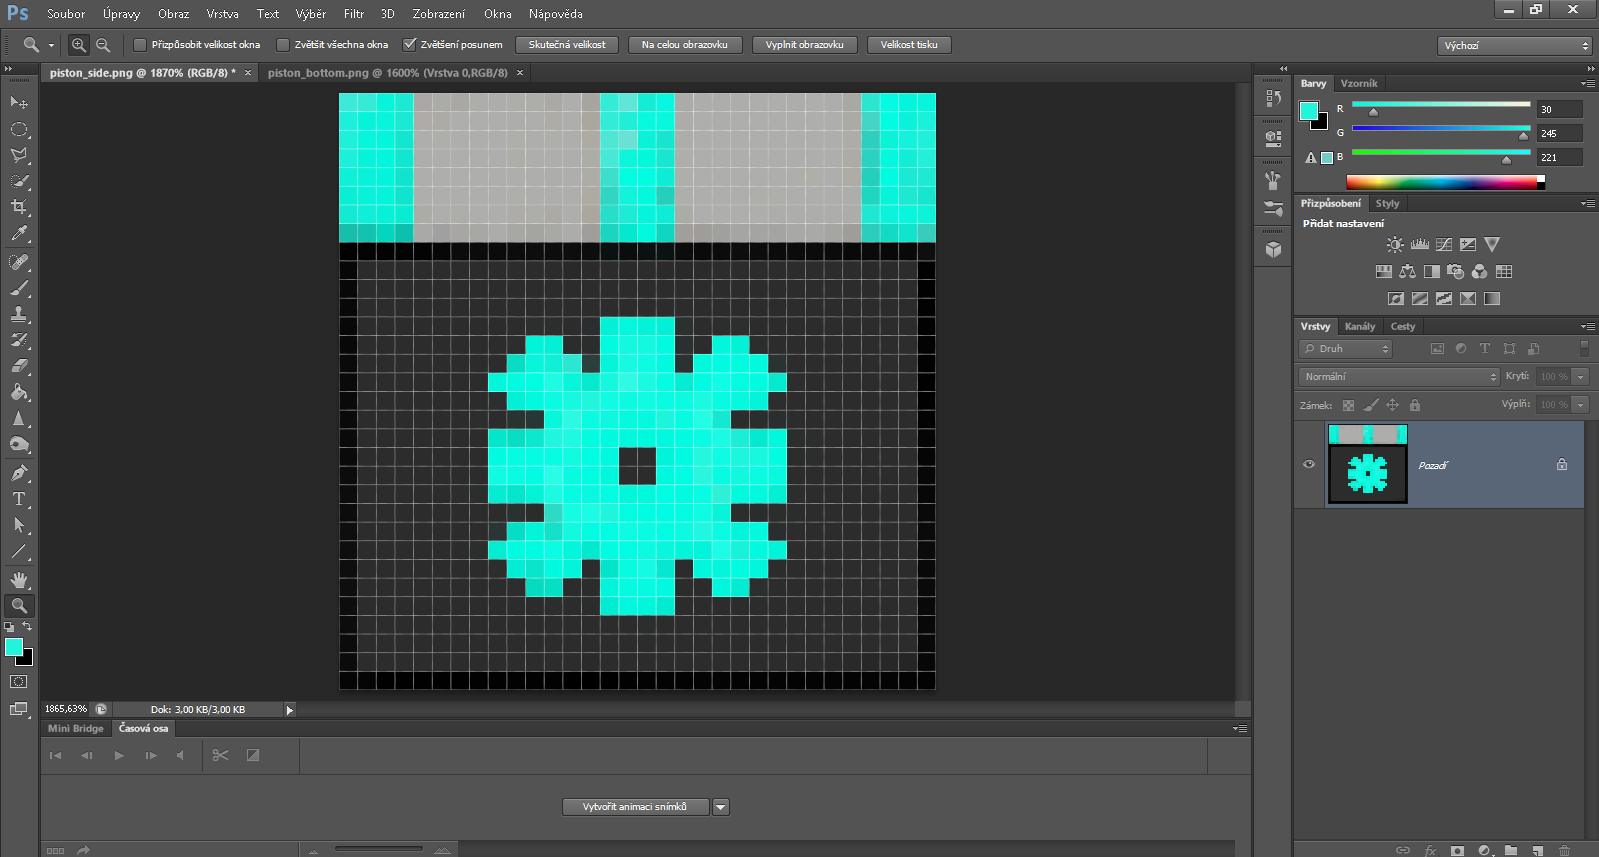Enable Zvětšit všechna okna checkbox

(x=283, y=45)
